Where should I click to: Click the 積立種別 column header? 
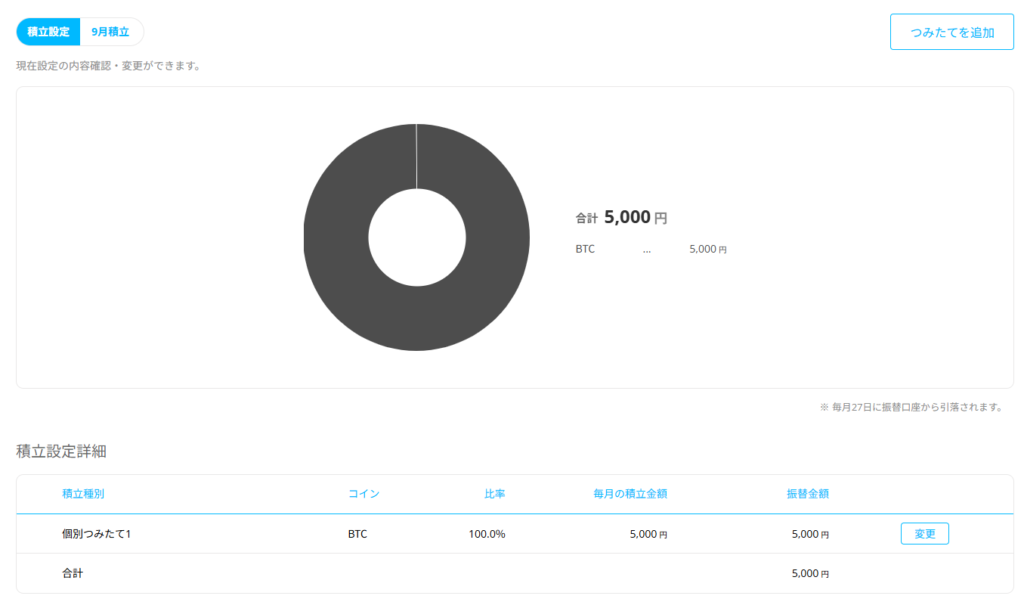(83, 494)
